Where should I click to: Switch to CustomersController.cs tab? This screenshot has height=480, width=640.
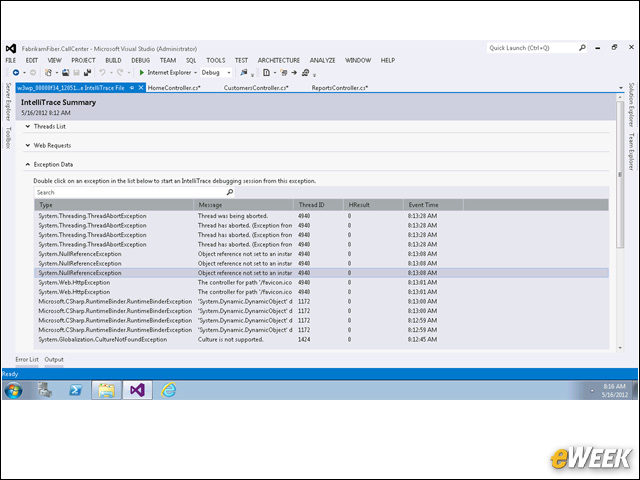(x=256, y=88)
